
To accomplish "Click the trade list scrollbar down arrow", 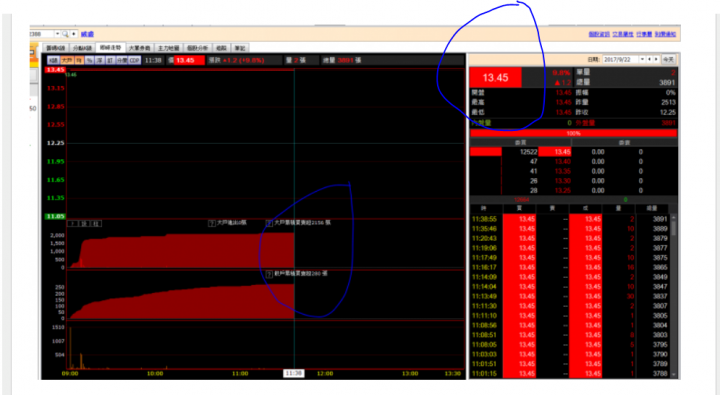I will pos(674,374).
